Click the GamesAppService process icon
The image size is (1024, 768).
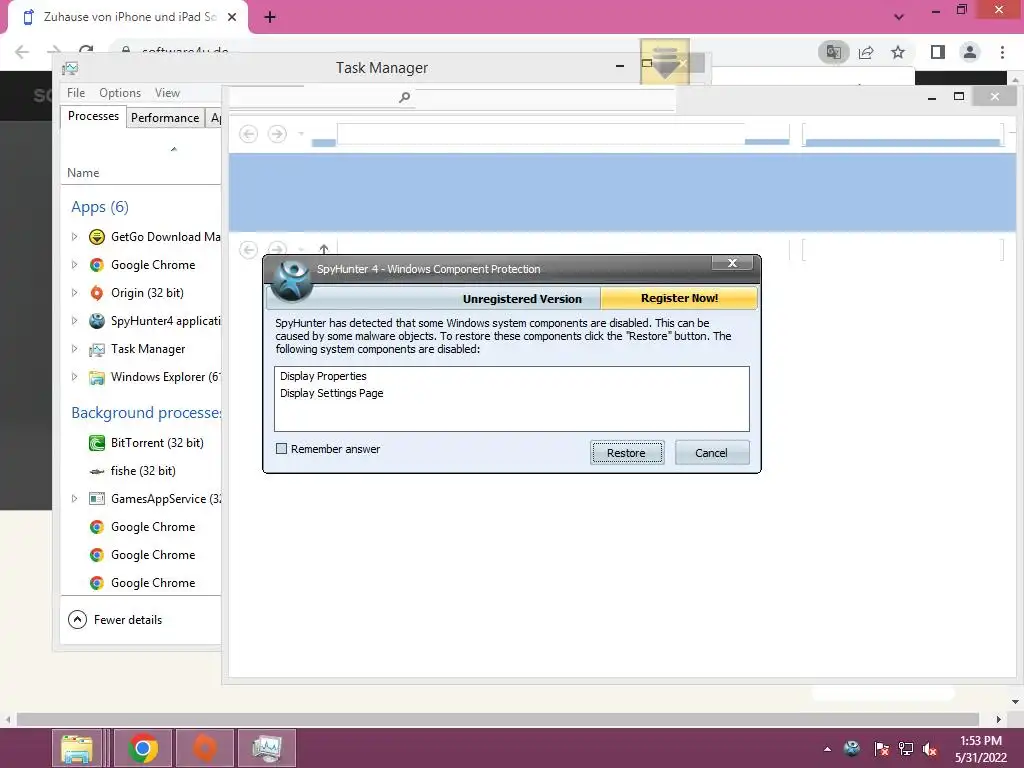(x=97, y=499)
